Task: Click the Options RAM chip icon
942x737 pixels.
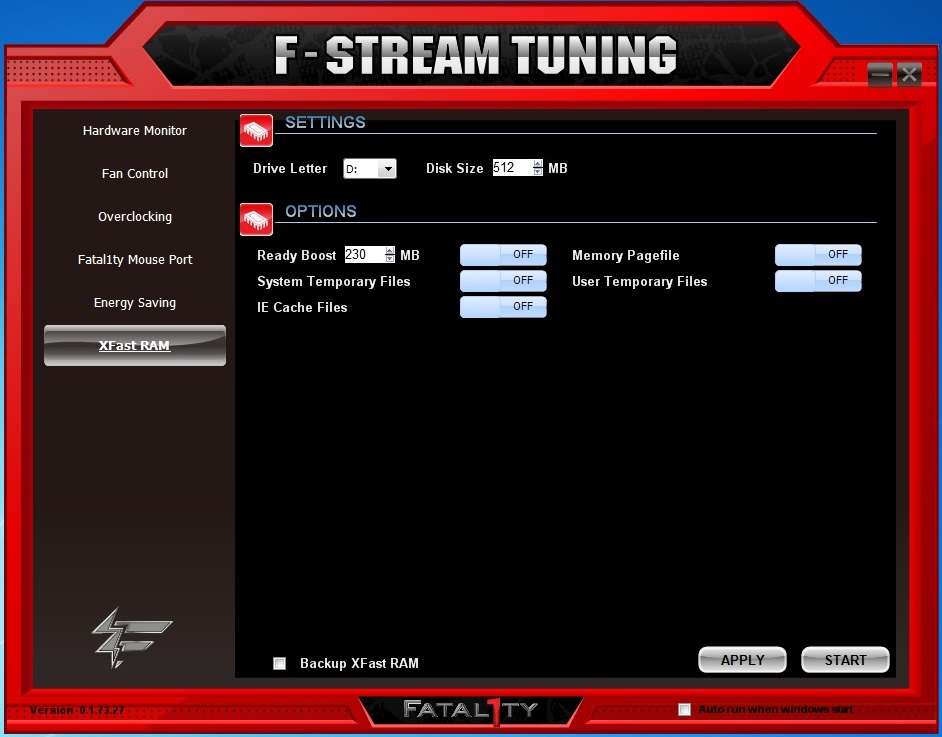Action: 256,219
